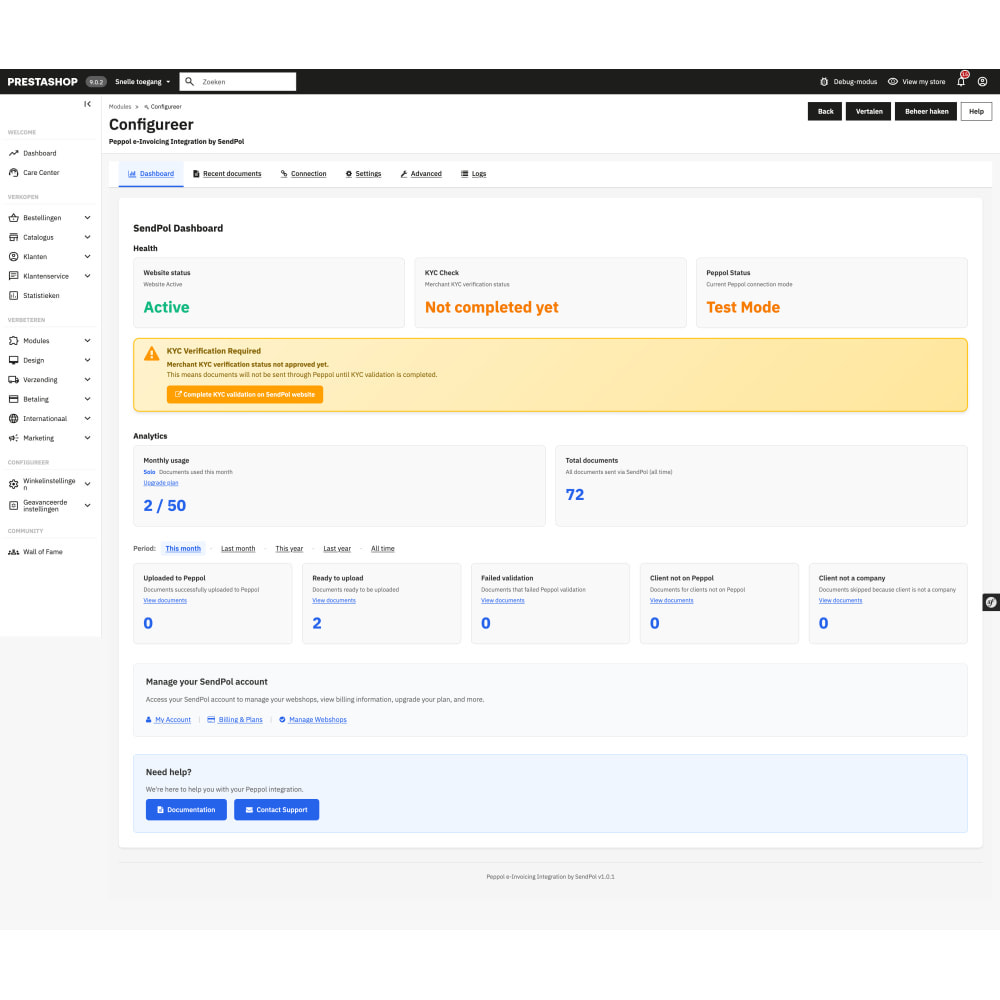Click the View my store eye icon
Image resolution: width=1000 pixels, height=1000 pixels.
(x=893, y=82)
